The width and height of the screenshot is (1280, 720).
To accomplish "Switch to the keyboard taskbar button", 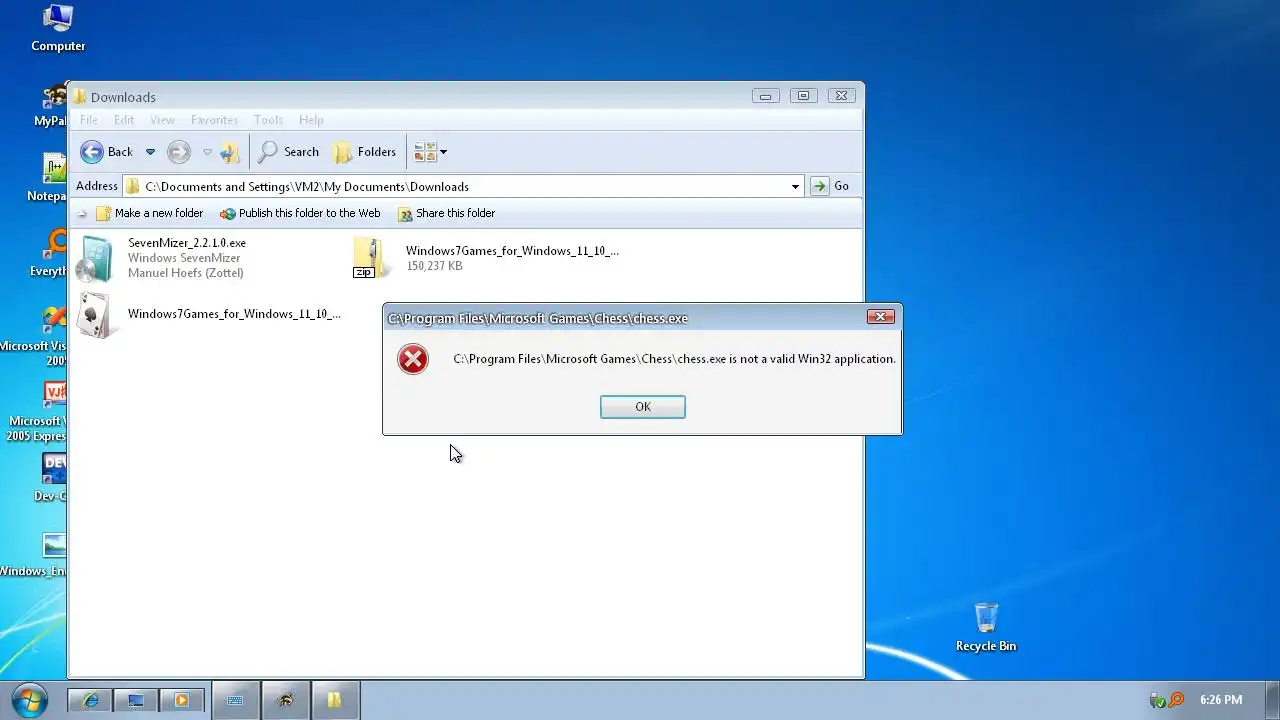I will coord(236,700).
